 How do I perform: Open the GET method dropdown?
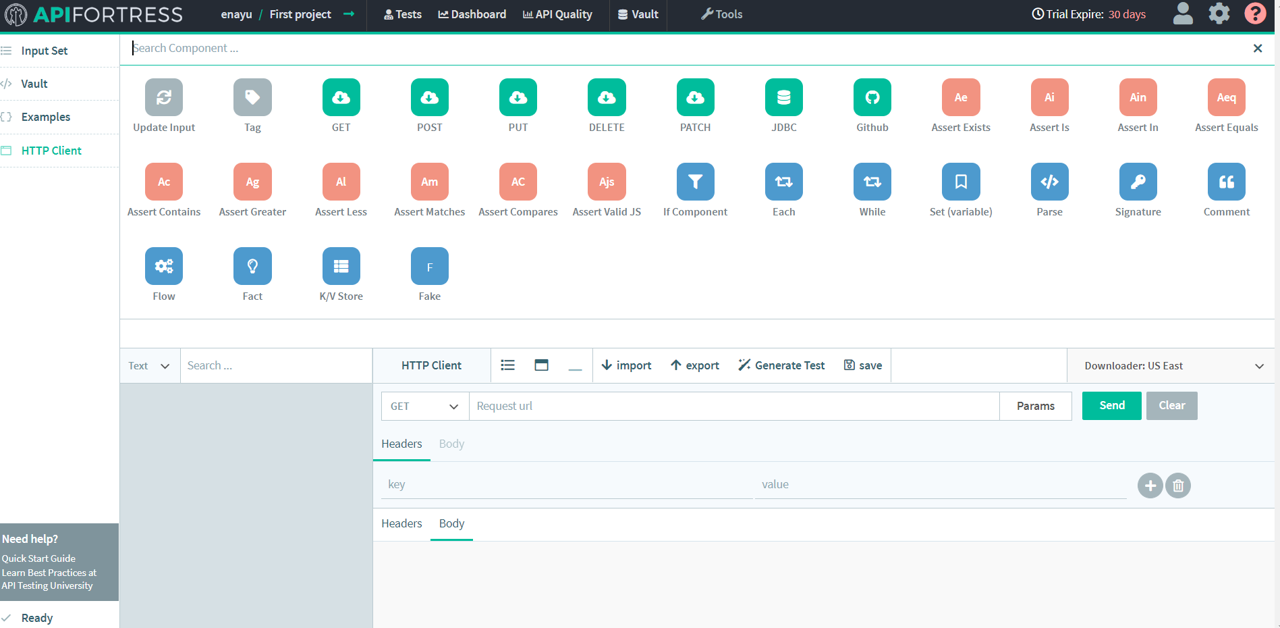click(x=425, y=406)
